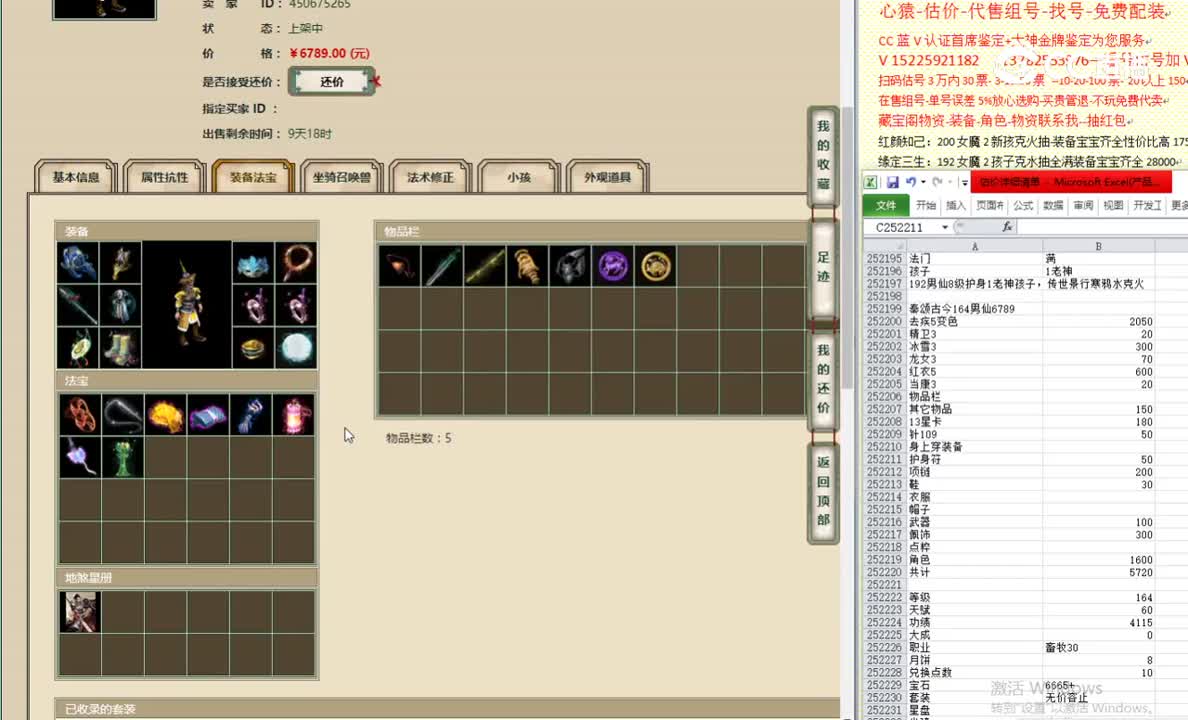Click the golden bowl-shaped belt icon

[253, 347]
